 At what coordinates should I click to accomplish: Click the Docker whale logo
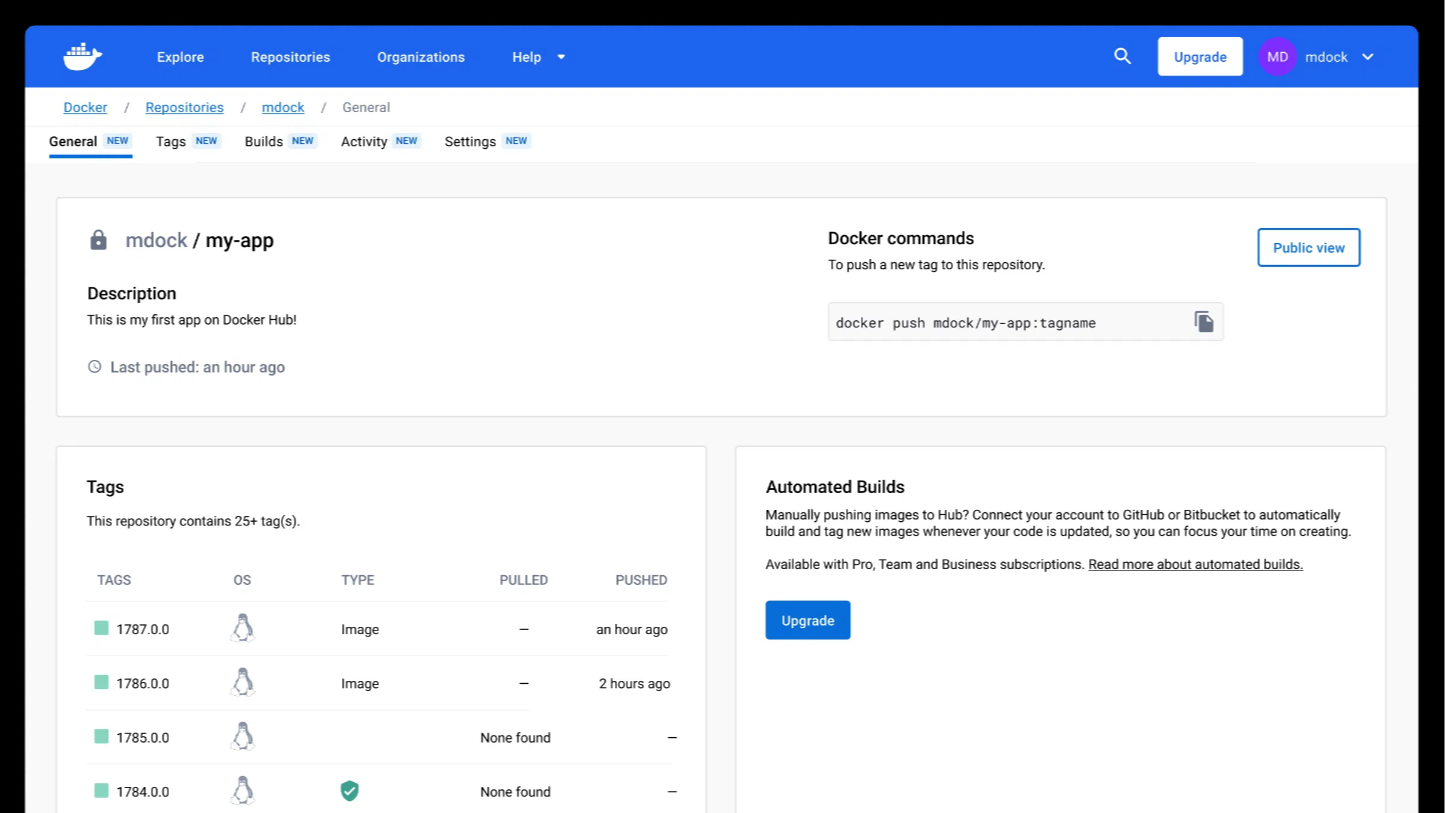pyautogui.click(x=82, y=57)
